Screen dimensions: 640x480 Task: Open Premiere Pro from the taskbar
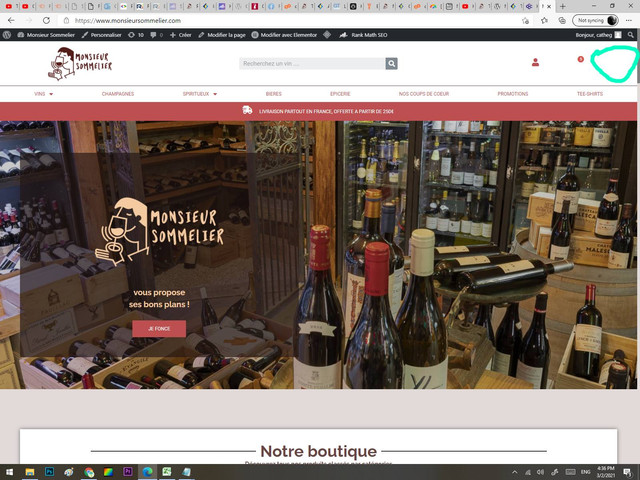tap(127, 472)
